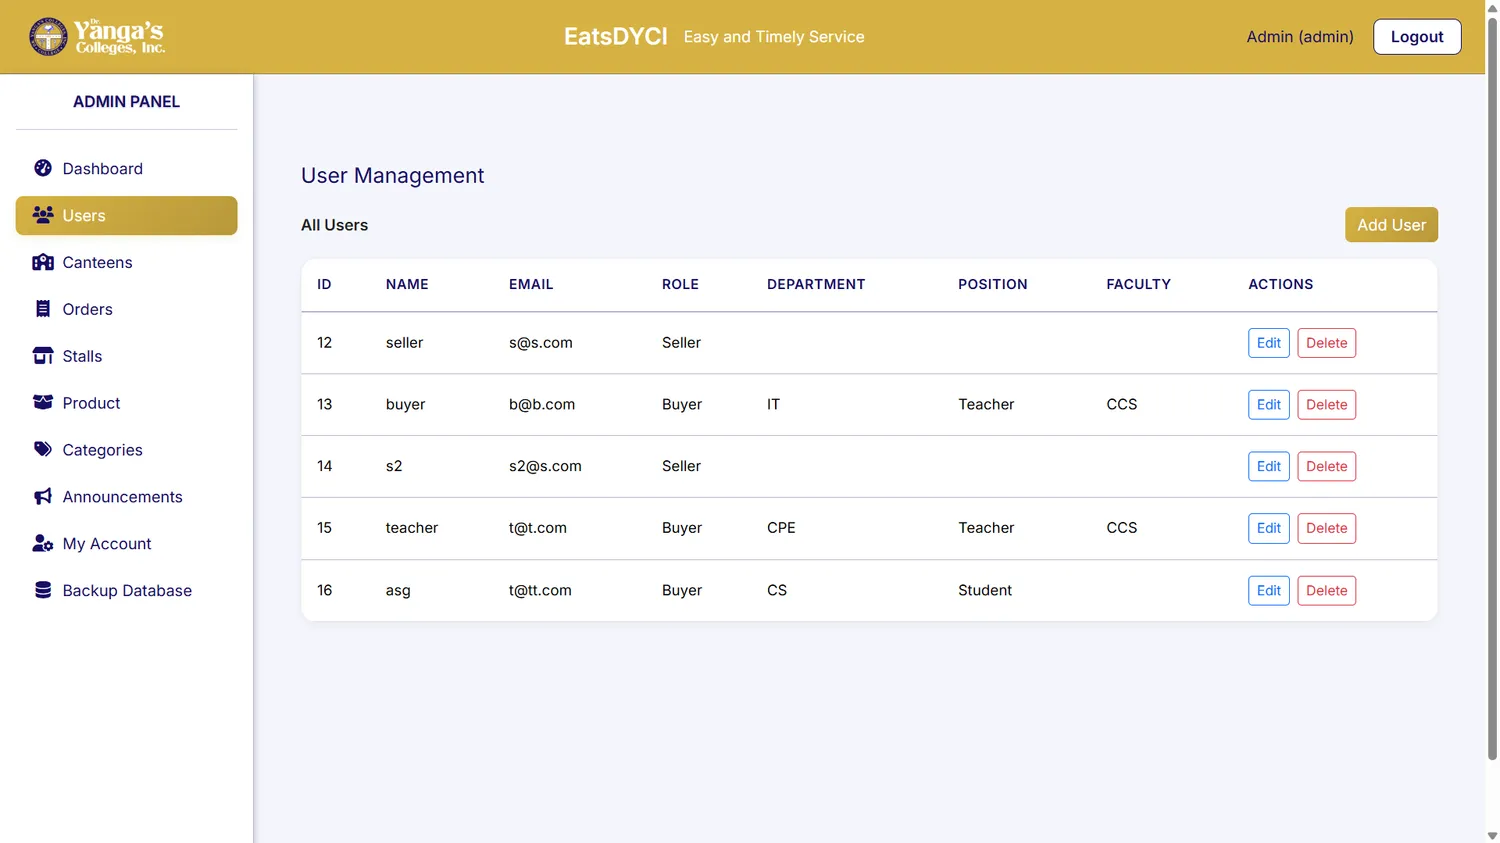The image size is (1500, 843).
Task: Click the User Management heading
Action: (x=392, y=175)
